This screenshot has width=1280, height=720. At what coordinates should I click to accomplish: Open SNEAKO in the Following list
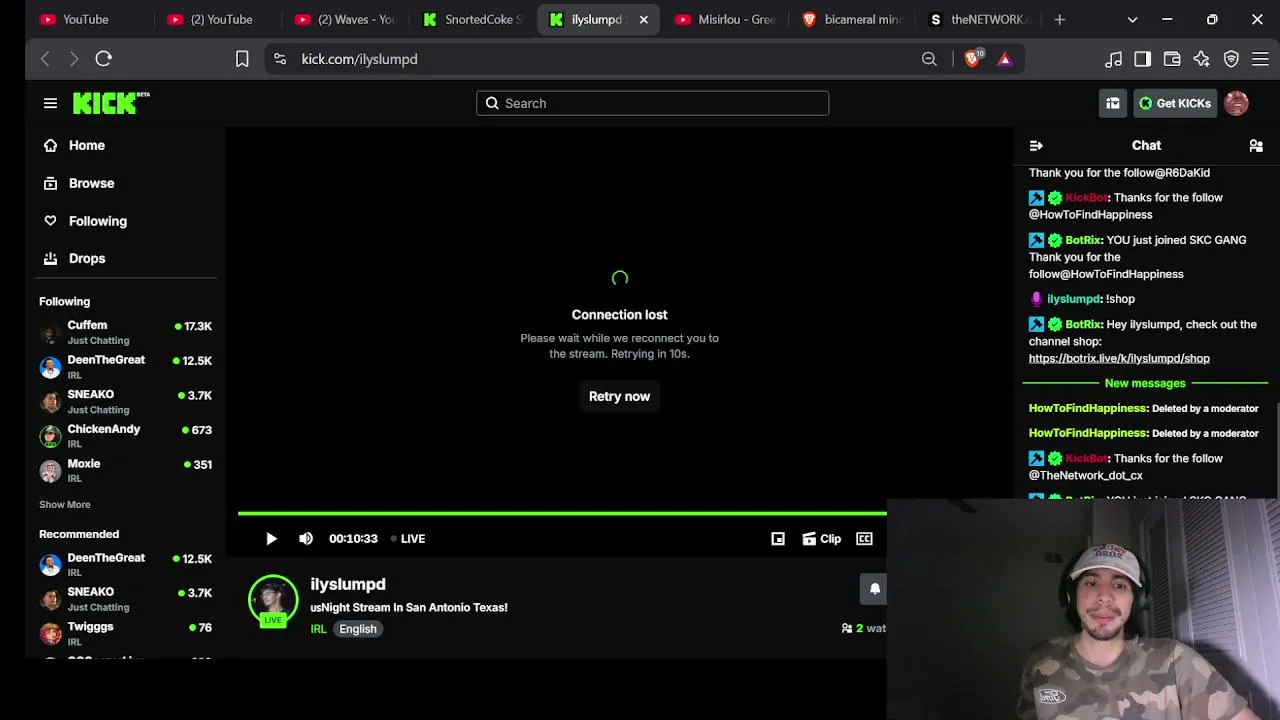126,402
